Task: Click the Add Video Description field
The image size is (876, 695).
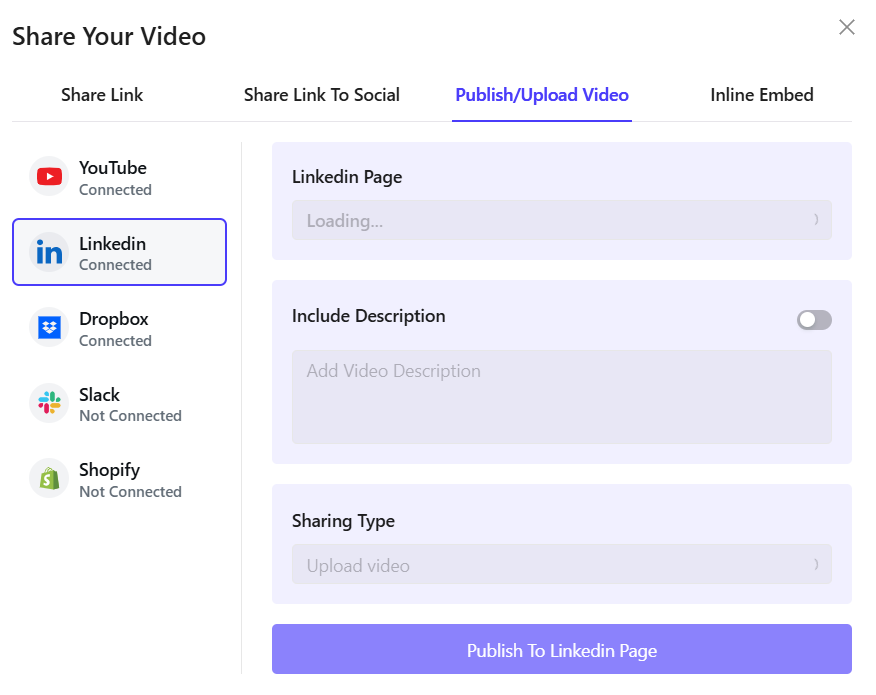Action: [561, 396]
